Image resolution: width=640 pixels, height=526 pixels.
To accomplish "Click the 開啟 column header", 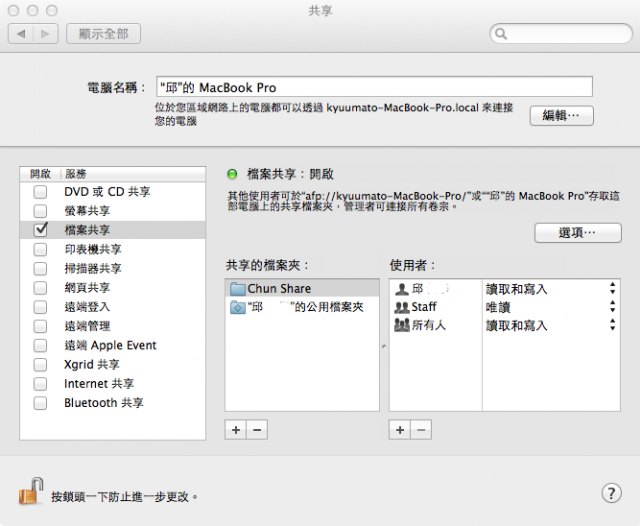I will click(40, 174).
